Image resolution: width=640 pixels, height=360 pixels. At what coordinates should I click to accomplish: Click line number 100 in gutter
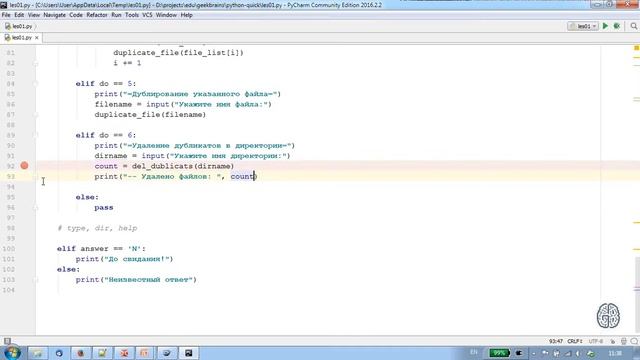(9, 249)
